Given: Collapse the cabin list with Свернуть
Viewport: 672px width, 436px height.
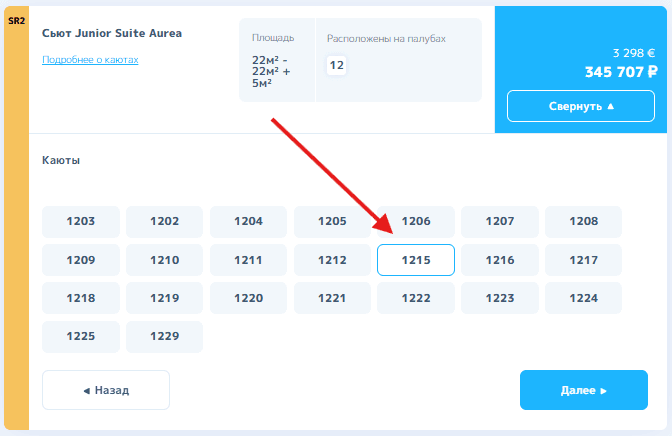Looking at the screenshot, I should (580, 106).
